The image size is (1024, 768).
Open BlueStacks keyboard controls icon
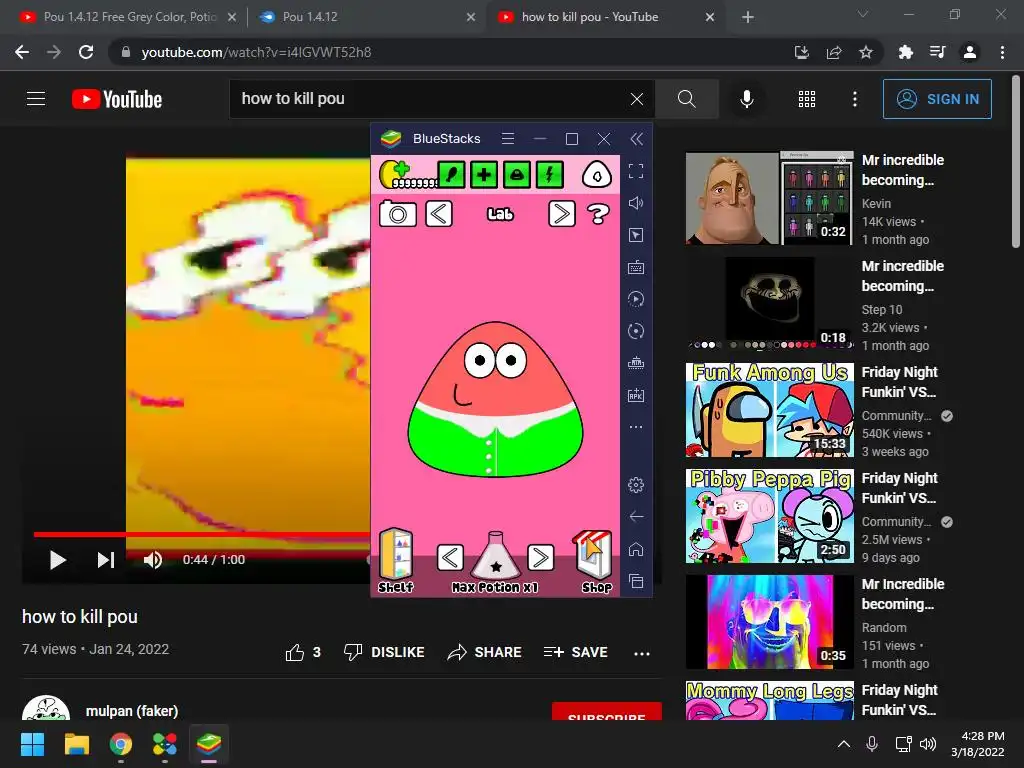635,267
